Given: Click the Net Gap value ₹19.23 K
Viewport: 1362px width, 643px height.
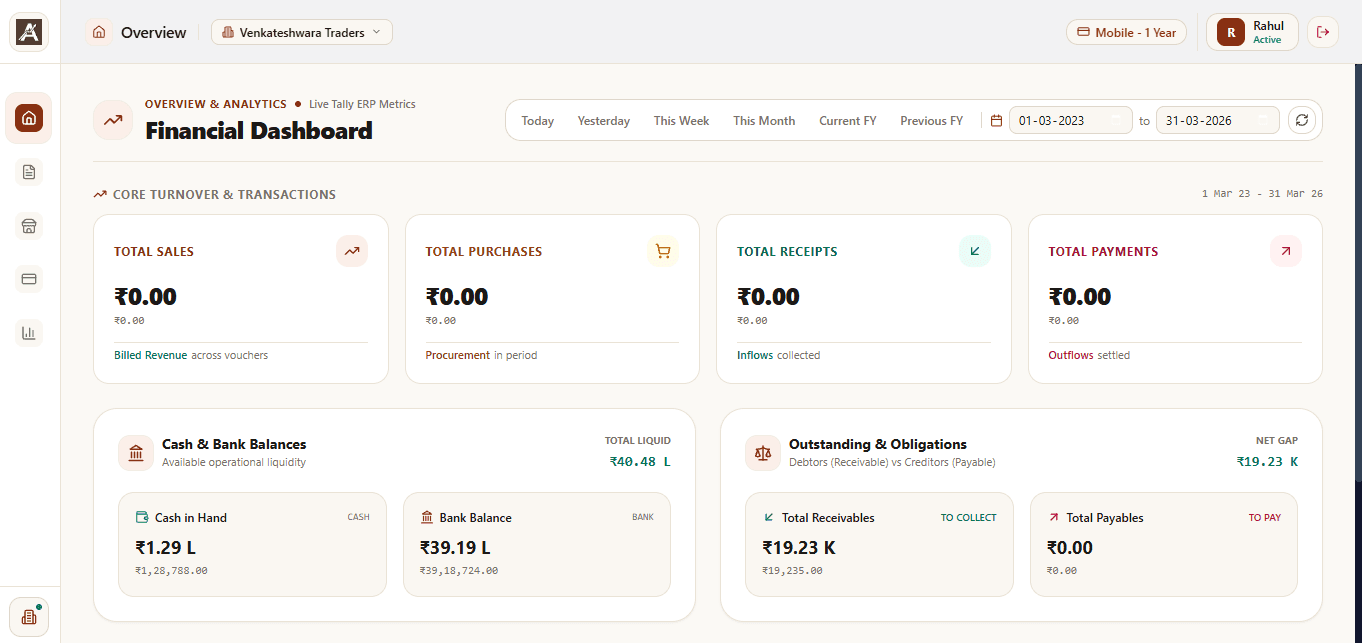Looking at the screenshot, I should [x=1267, y=462].
